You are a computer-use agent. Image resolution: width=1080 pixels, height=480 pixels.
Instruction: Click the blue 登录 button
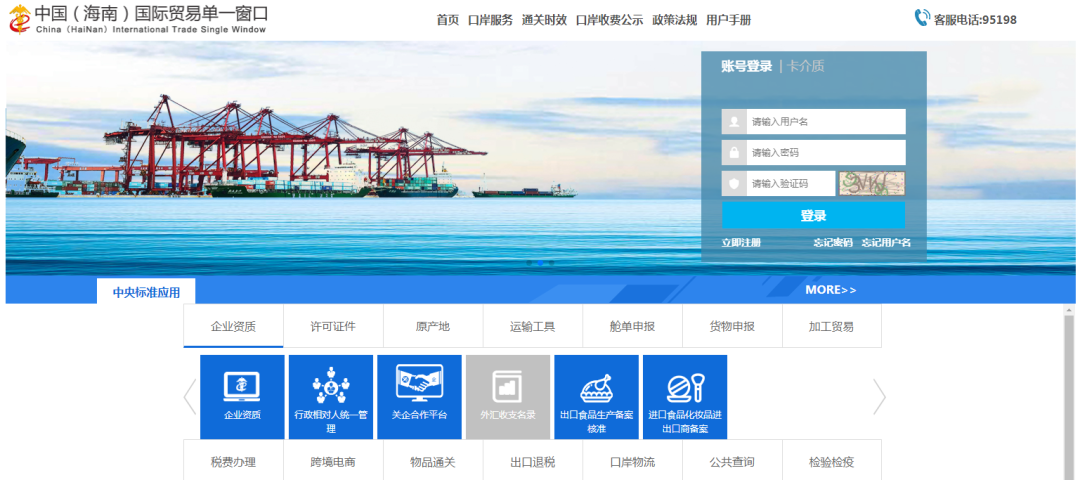click(x=813, y=215)
